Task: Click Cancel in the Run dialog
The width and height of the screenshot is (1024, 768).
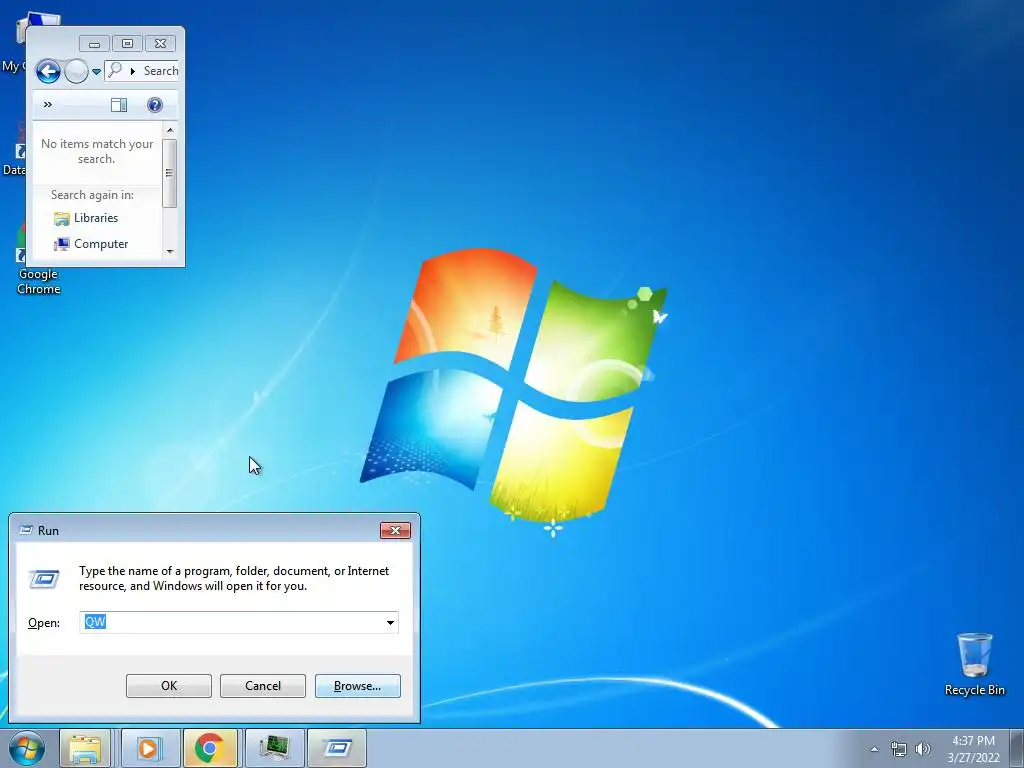Action: (x=263, y=686)
